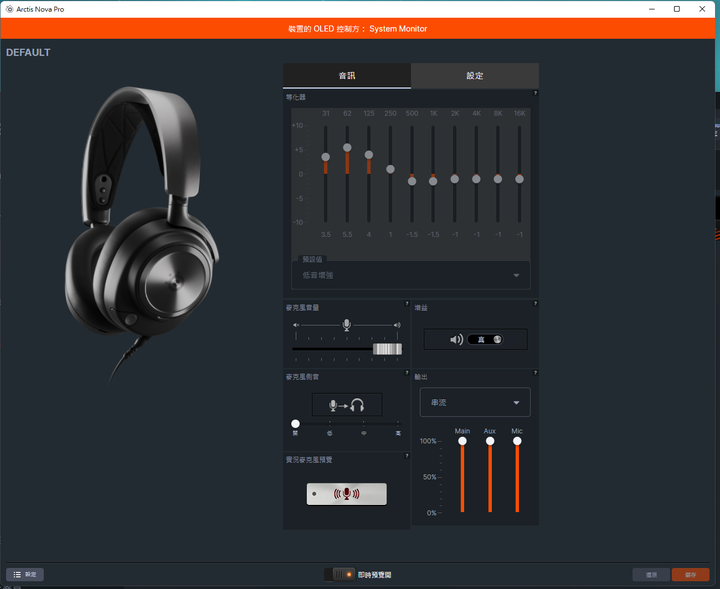Click the equalizer help question mark
This screenshot has width=720, height=589.
point(535,93)
